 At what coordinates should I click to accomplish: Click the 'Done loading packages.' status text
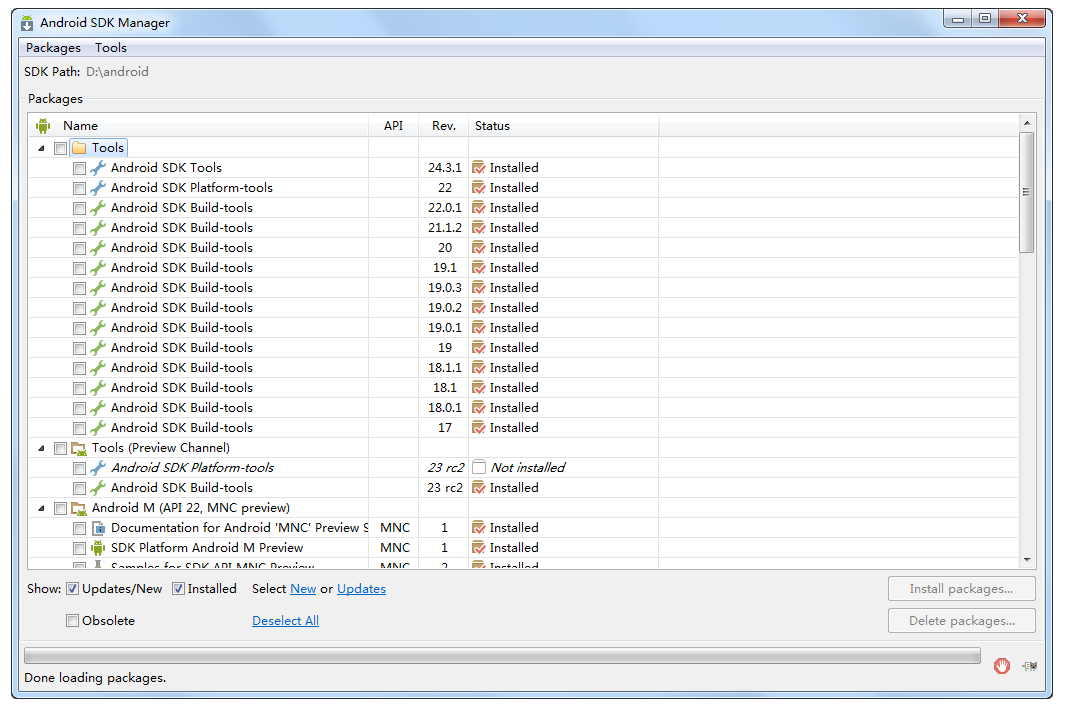point(95,678)
